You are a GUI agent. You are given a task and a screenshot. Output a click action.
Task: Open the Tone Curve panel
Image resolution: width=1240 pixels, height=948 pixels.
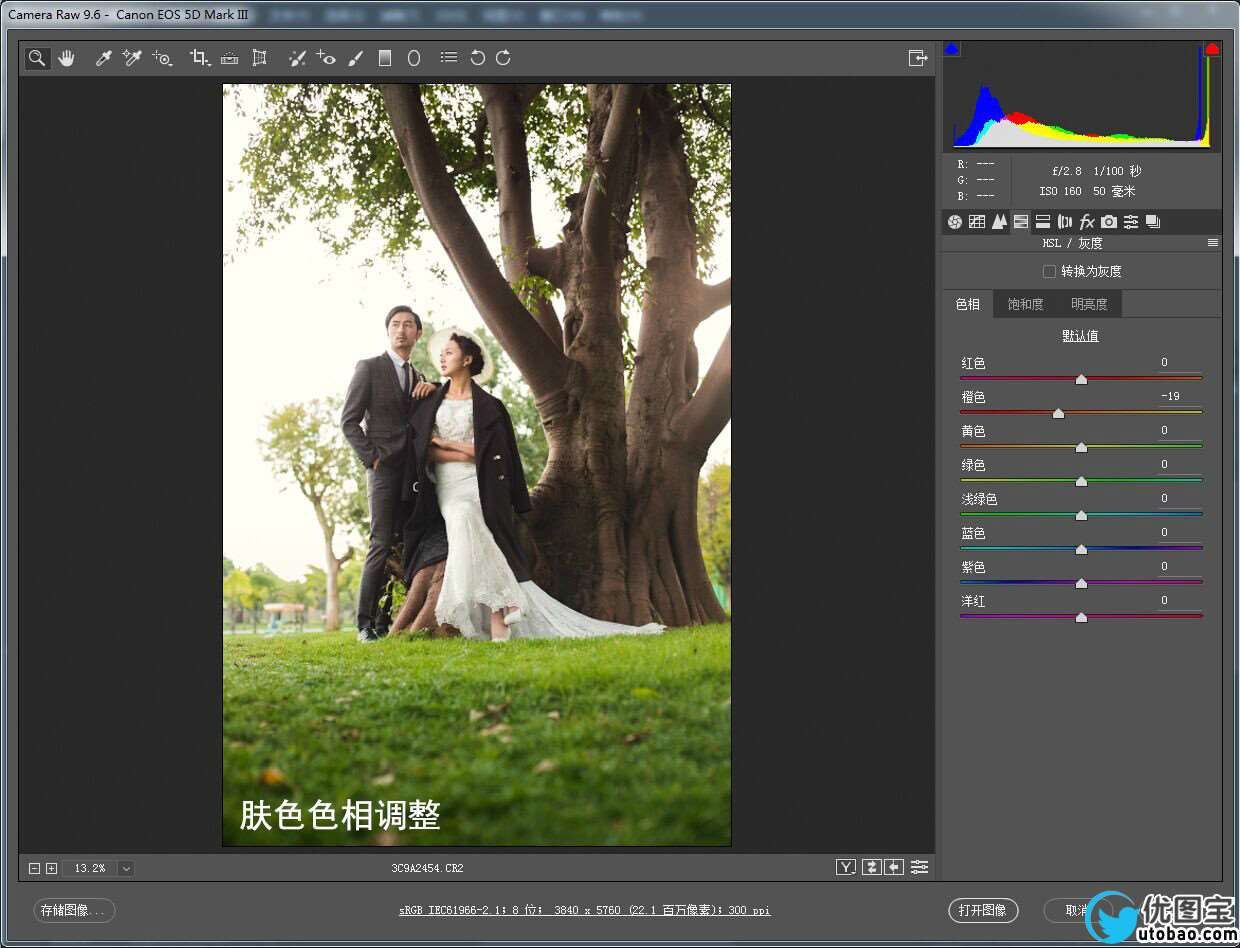click(977, 222)
